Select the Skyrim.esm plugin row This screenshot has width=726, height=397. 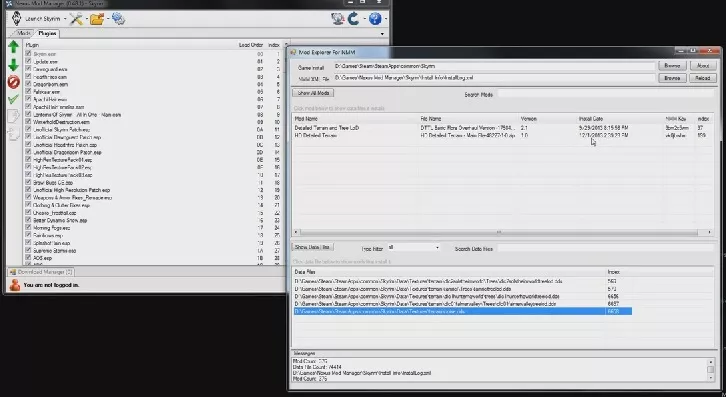(44, 54)
